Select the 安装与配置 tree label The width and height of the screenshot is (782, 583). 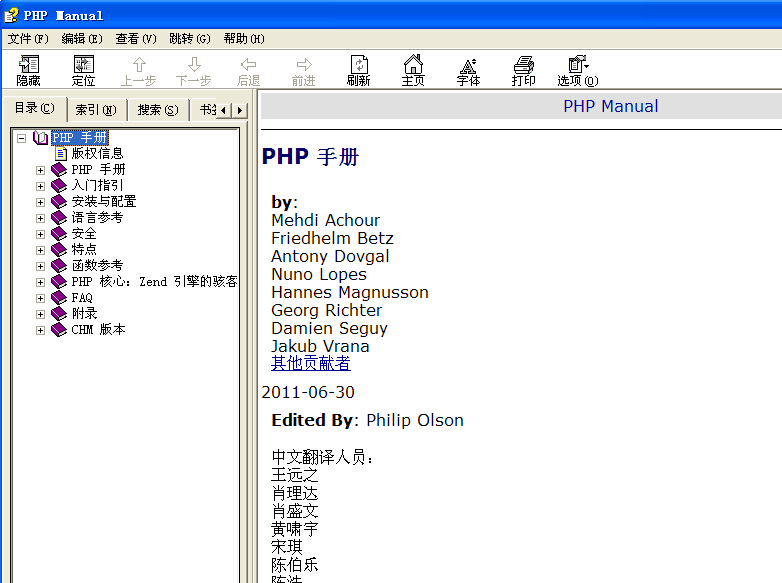pyautogui.click(x=104, y=201)
